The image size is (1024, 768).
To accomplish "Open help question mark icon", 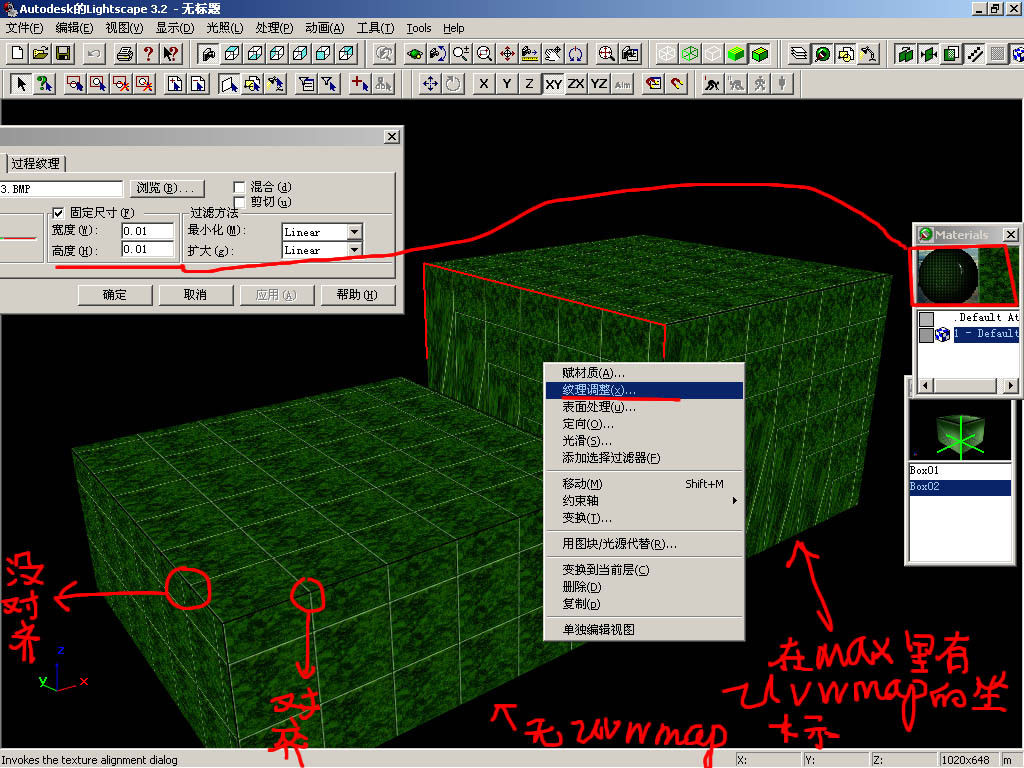I will [x=148, y=54].
